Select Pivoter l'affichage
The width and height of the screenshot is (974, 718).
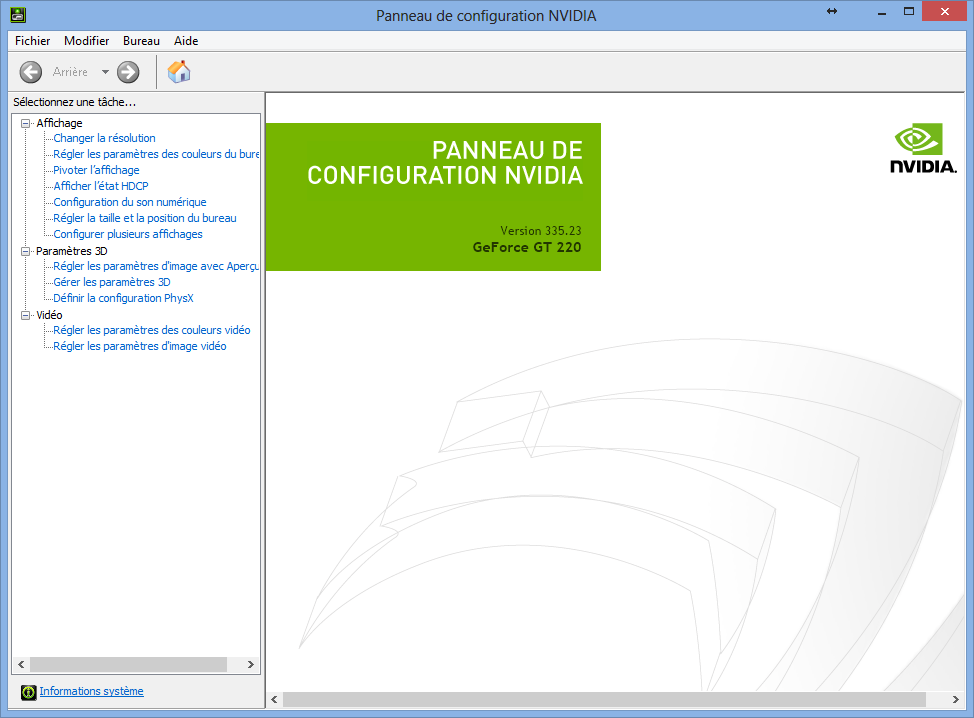tap(96, 170)
